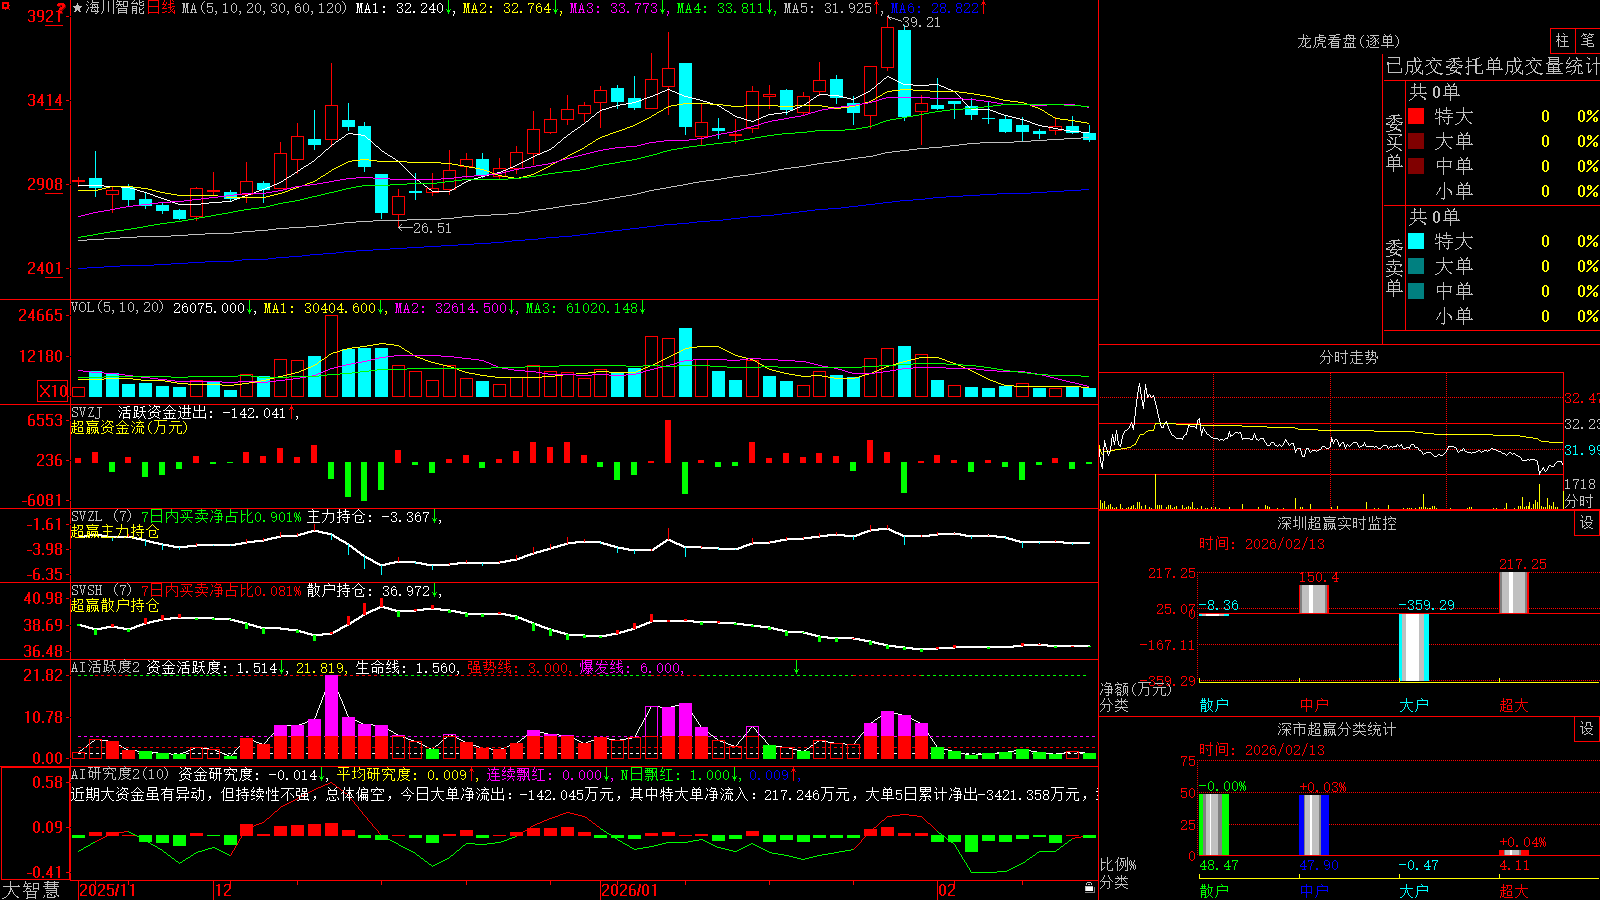
Task: Click the SVZL 超赢主力持仓 indicator label
Action: click(101, 517)
